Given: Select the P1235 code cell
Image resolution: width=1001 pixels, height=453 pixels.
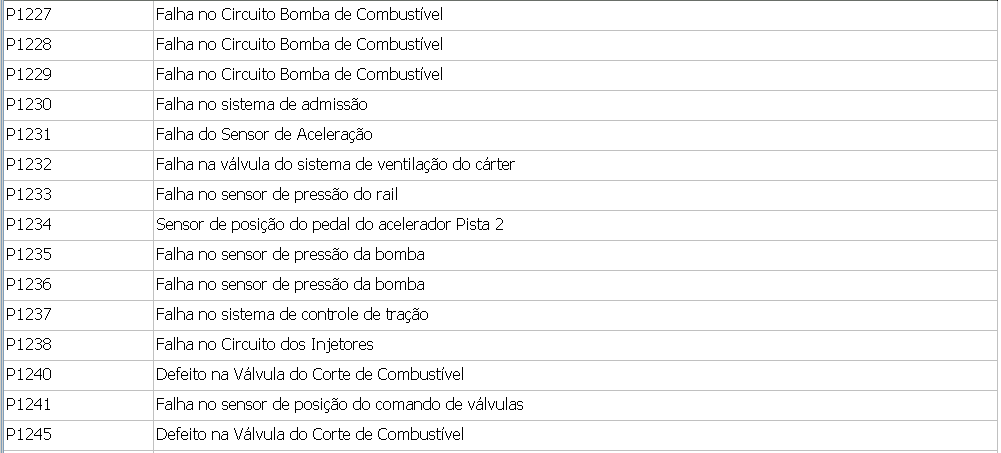Looking at the screenshot, I should [x=29, y=255].
